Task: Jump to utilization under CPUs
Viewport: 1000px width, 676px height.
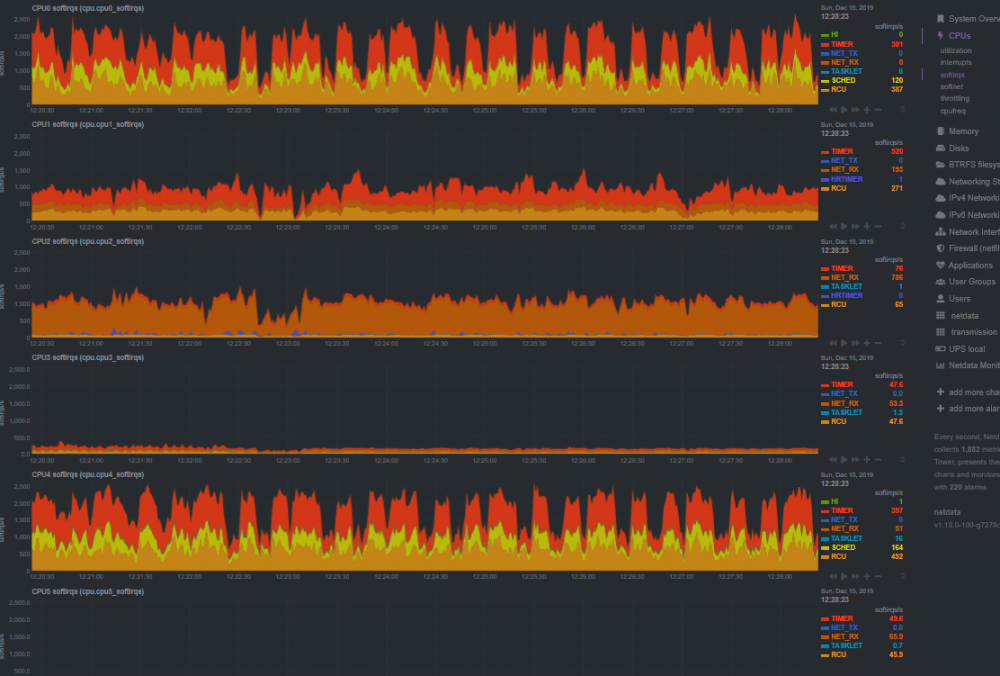Action: pos(956,50)
